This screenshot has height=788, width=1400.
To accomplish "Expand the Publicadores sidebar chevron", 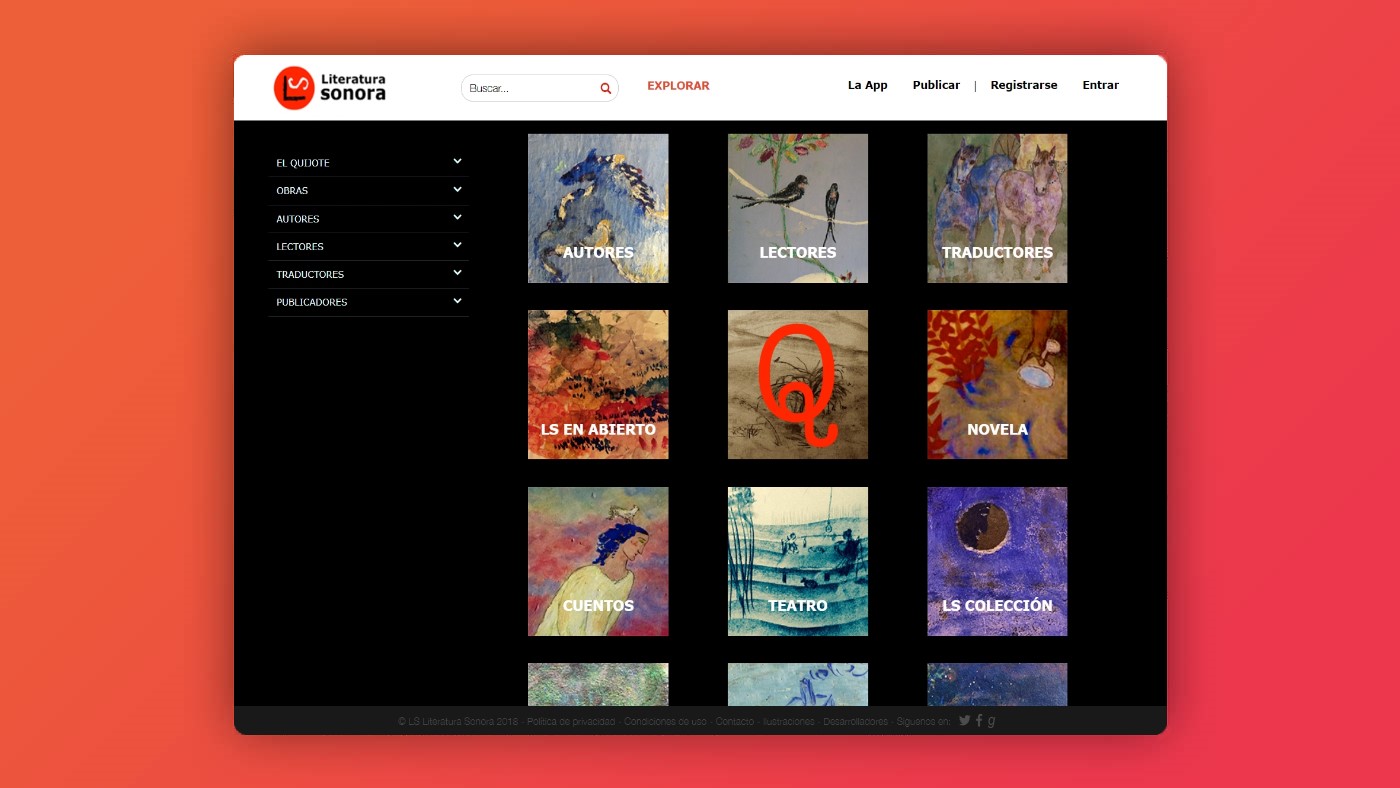I will [x=457, y=301].
